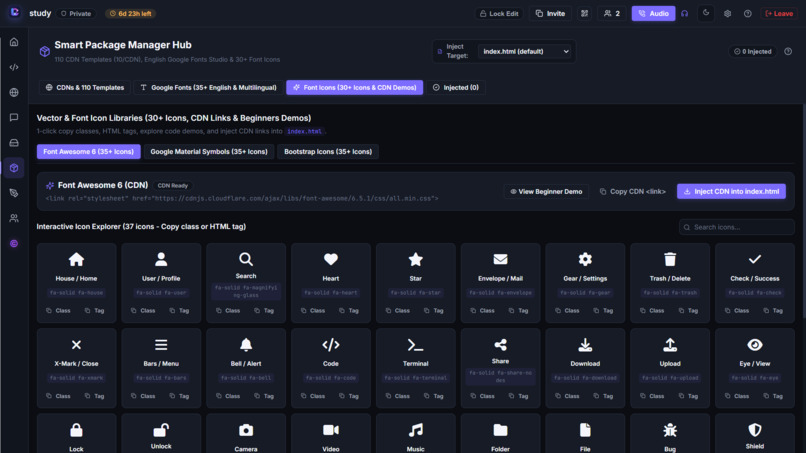Click View Beginner Demo button
The width and height of the screenshot is (806, 453).
point(546,191)
